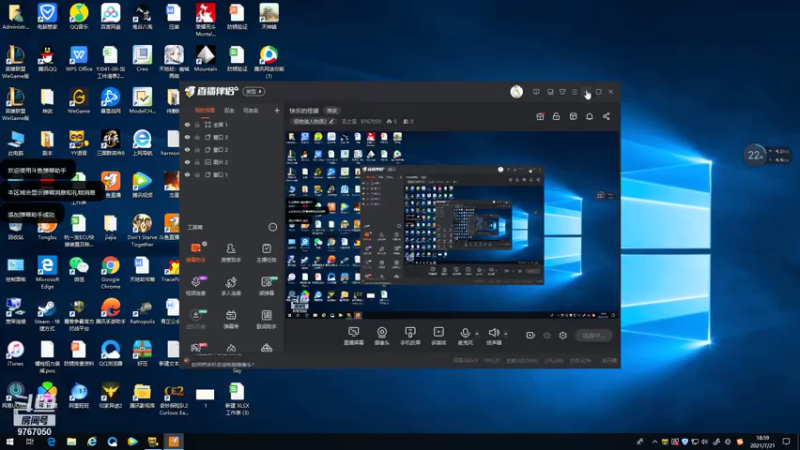Toggle visibility eye of 窗口 2 source

[x=187, y=149]
